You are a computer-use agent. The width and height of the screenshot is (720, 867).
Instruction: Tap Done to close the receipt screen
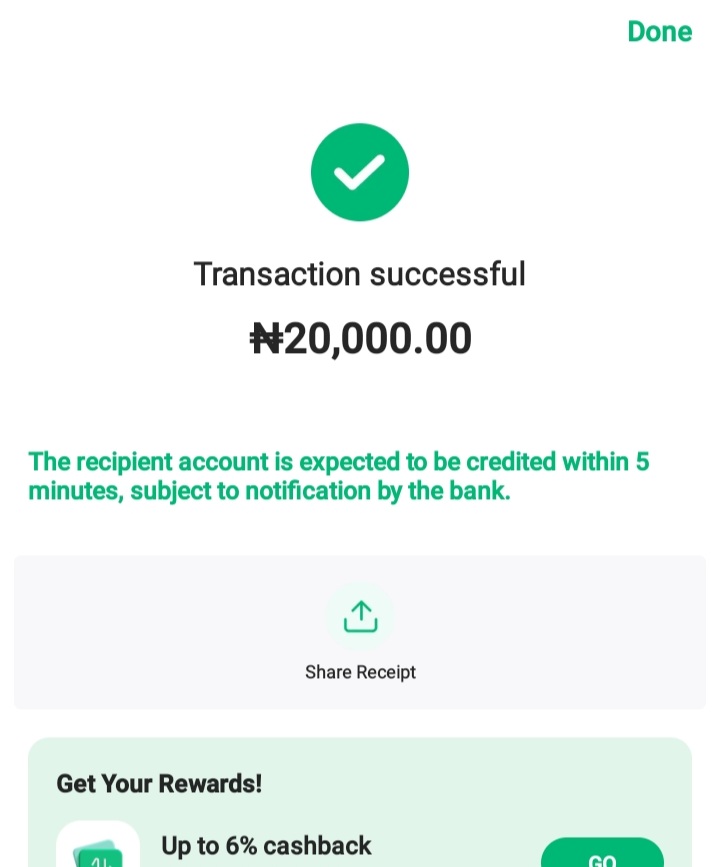[x=659, y=32]
